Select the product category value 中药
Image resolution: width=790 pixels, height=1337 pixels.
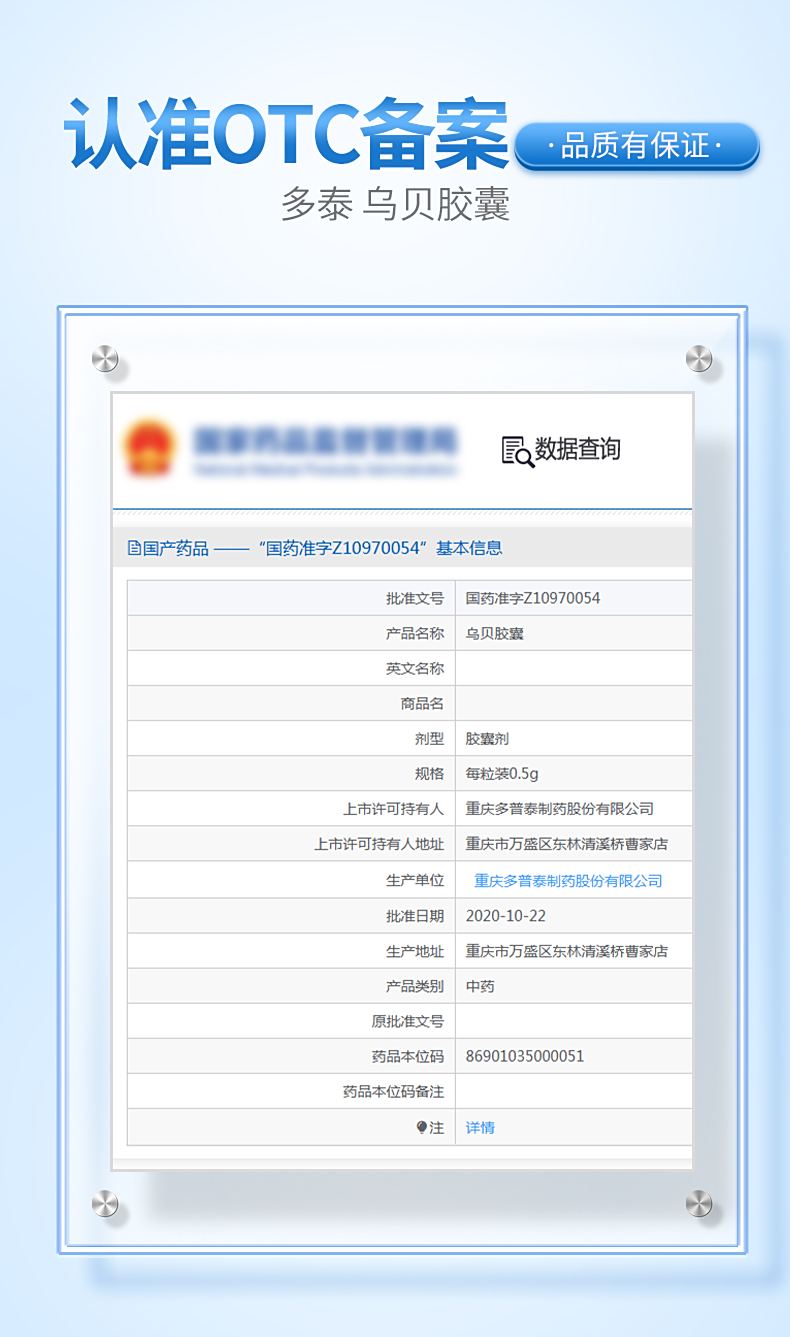coord(480,986)
